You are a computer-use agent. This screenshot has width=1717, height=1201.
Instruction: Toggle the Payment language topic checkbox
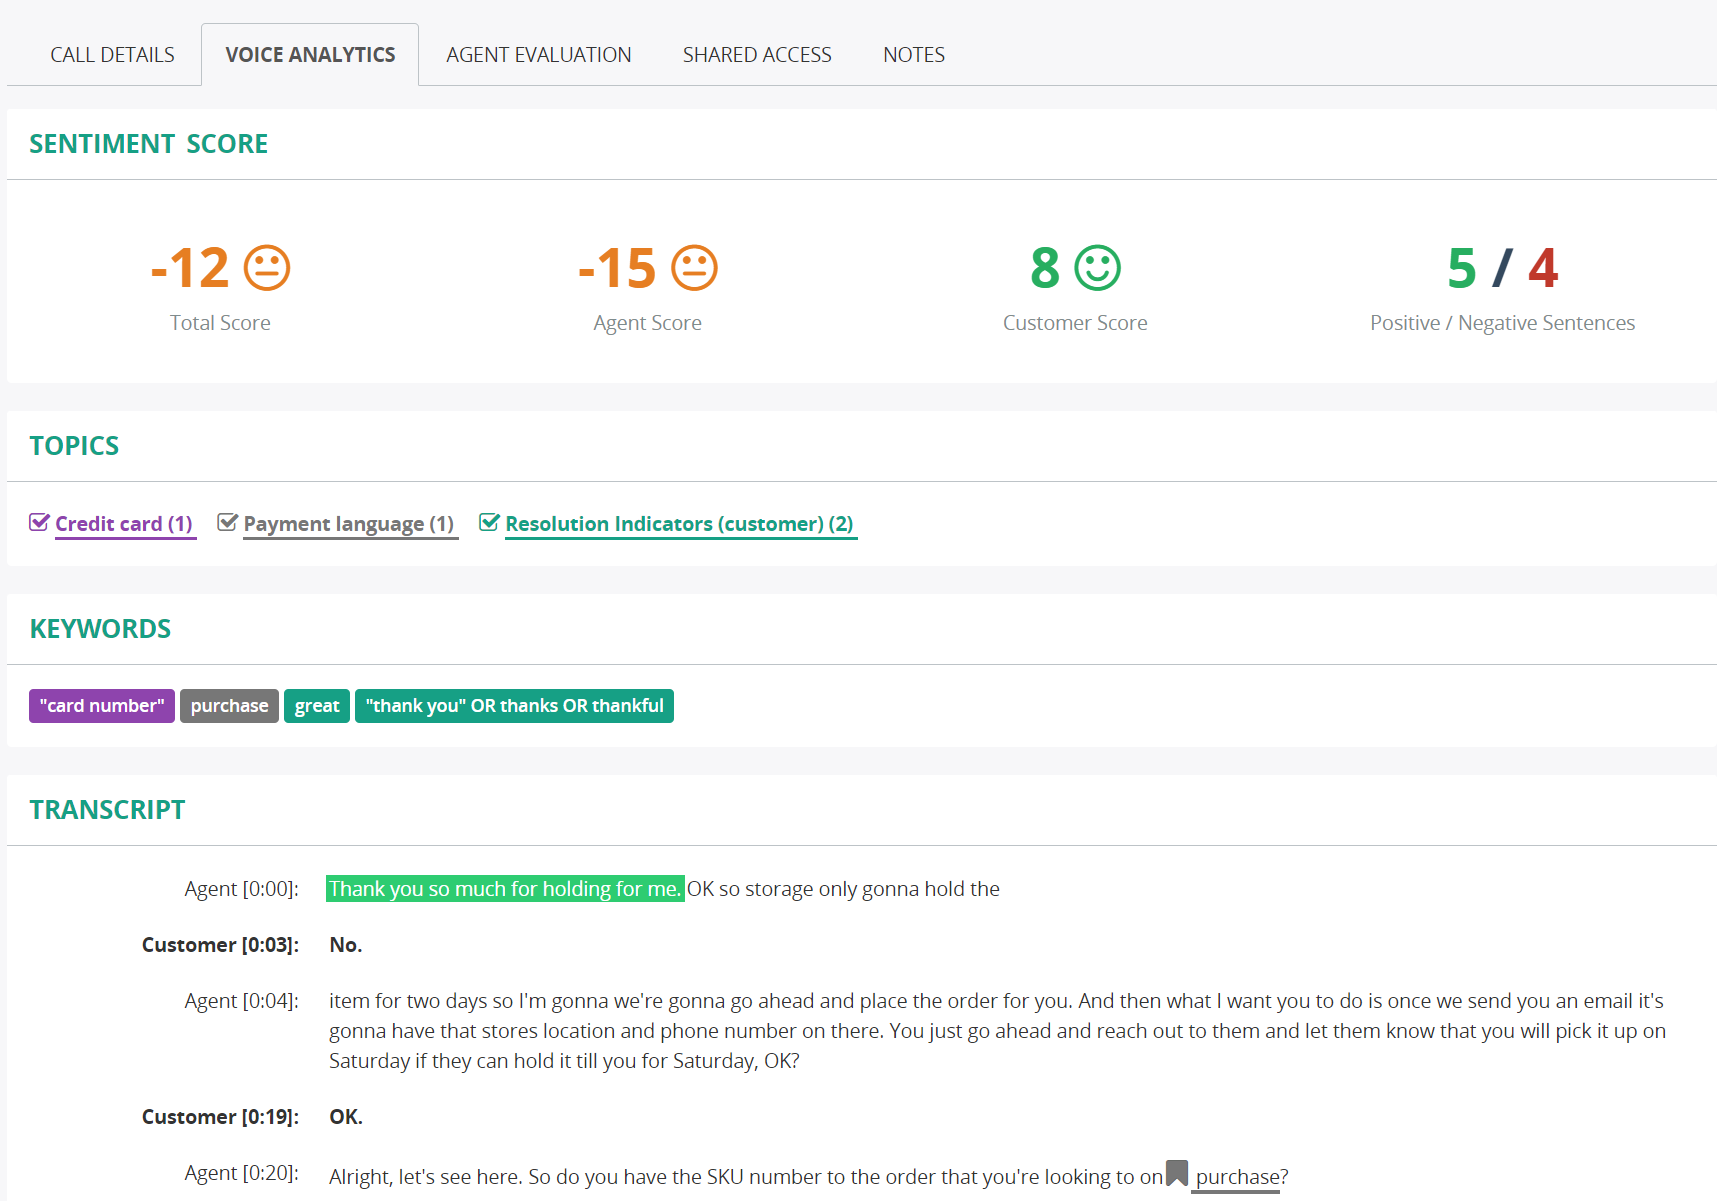click(x=227, y=523)
